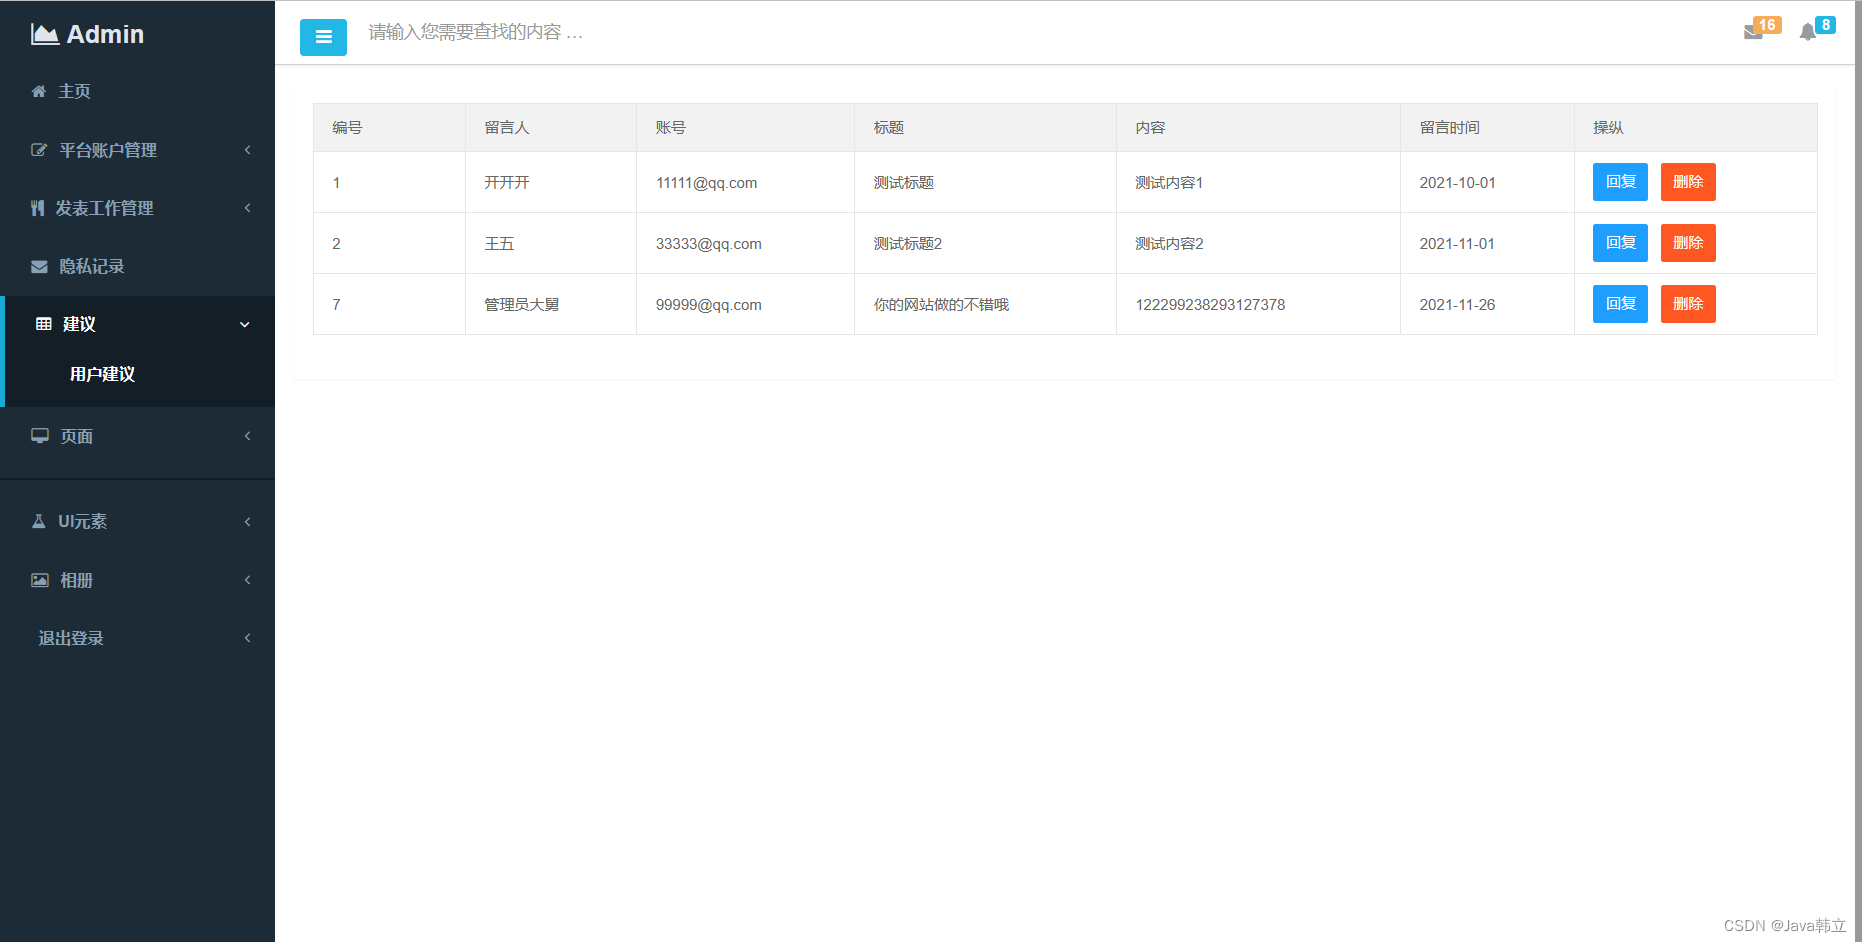Click 删除 for the 开开开 row

[x=1688, y=182]
